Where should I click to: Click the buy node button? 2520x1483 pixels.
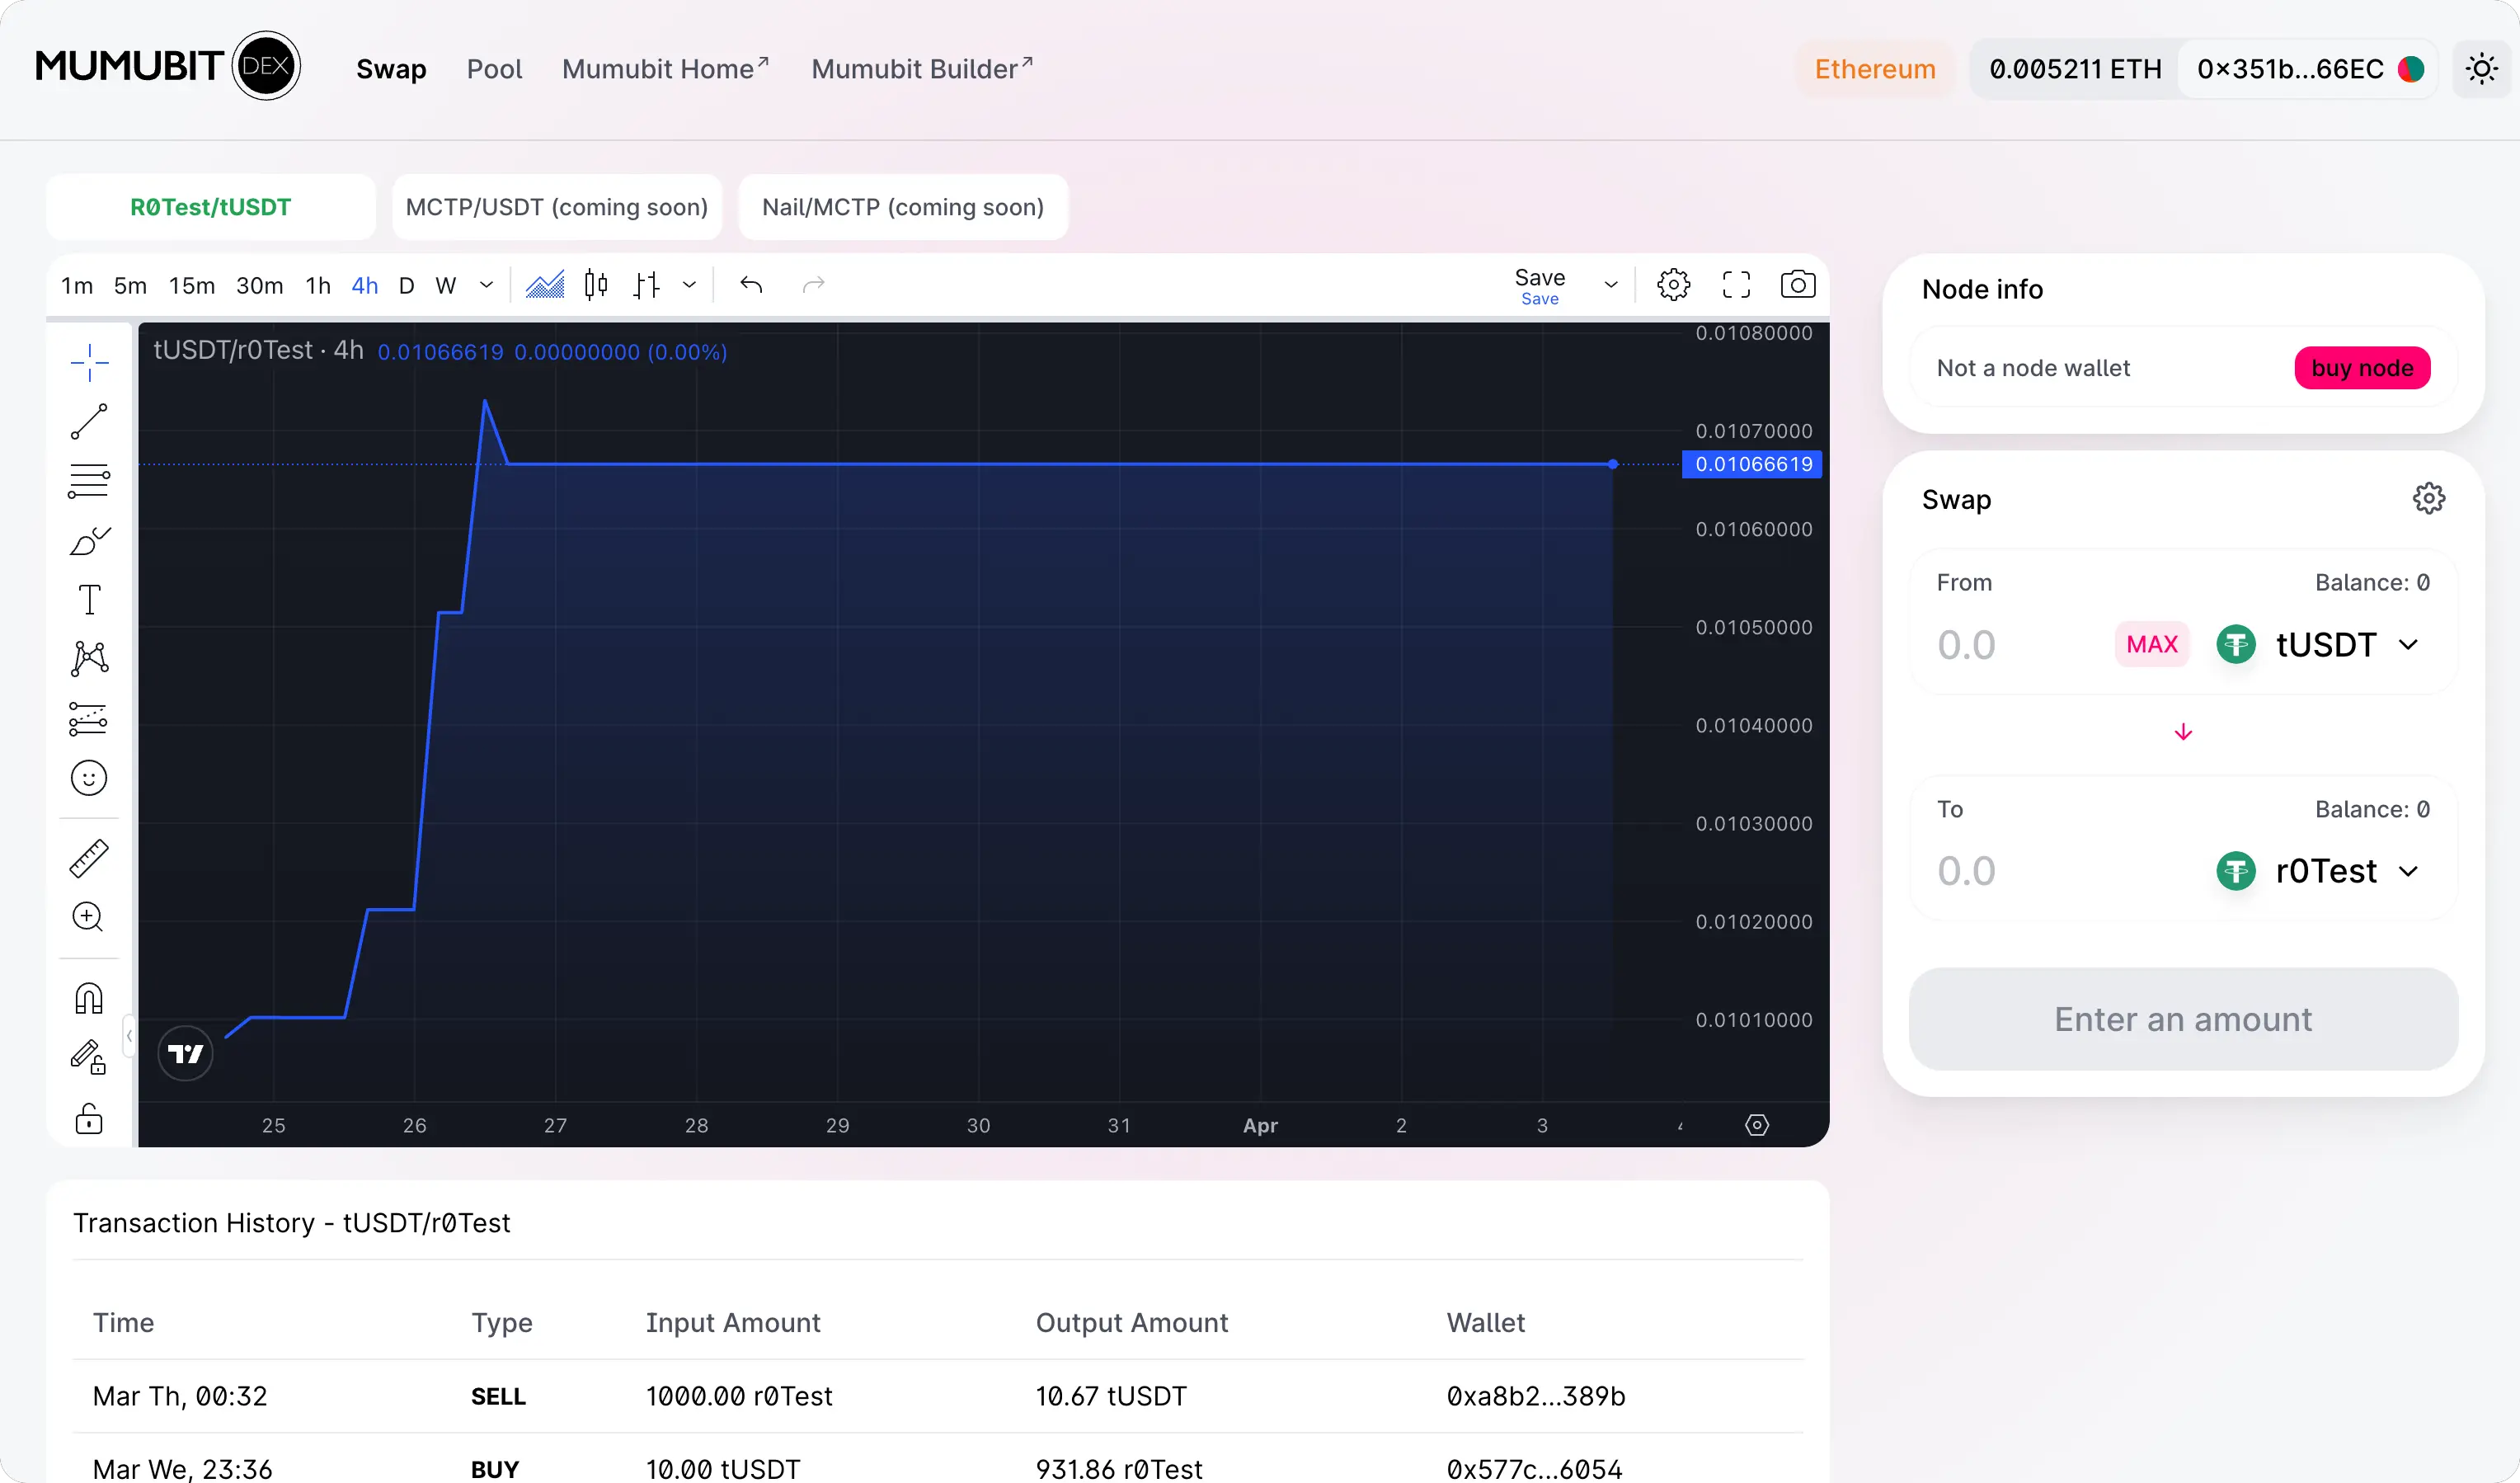tap(2361, 368)
